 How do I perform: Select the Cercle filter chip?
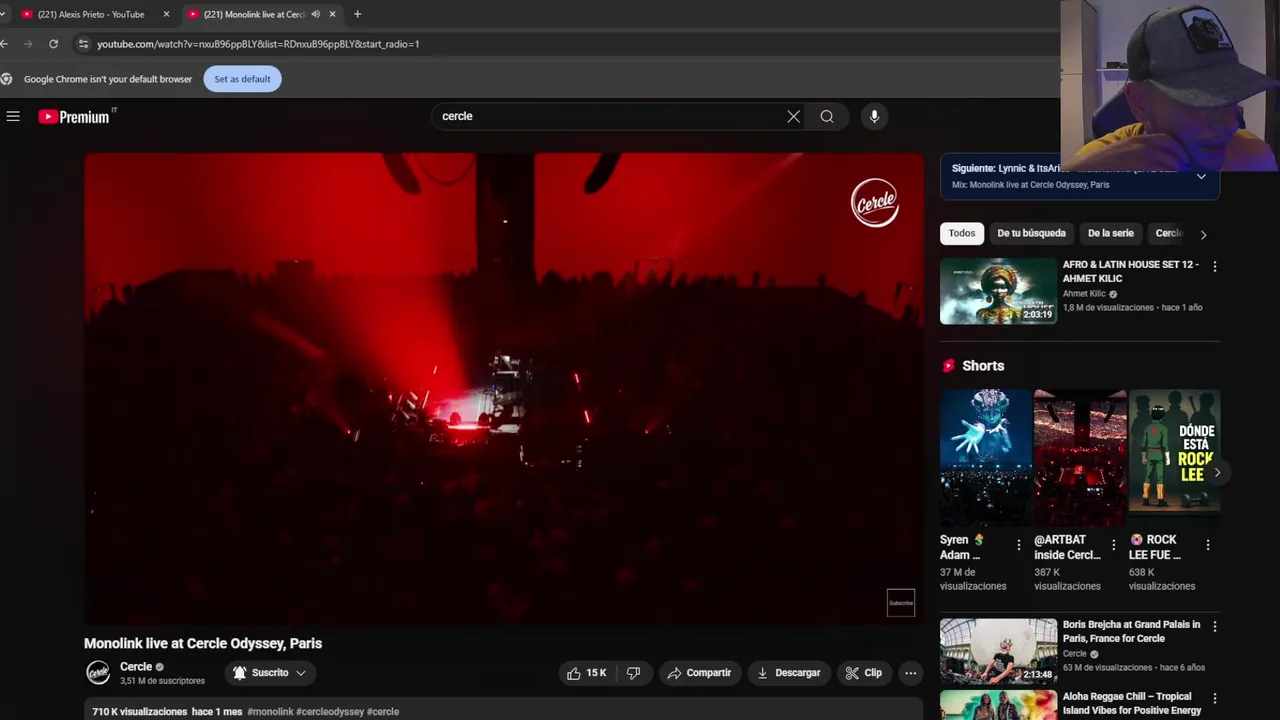[1168, 233]
